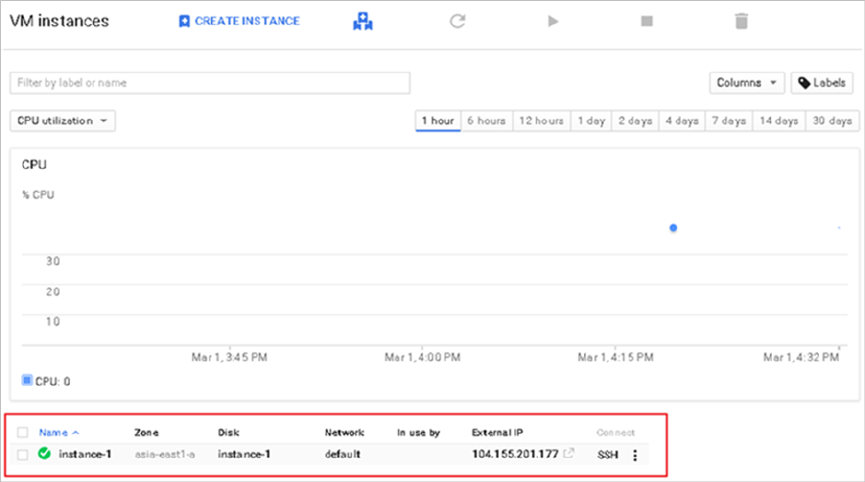Click the green status icon of instance-1

pyautogui.click(x=44, y=454)
